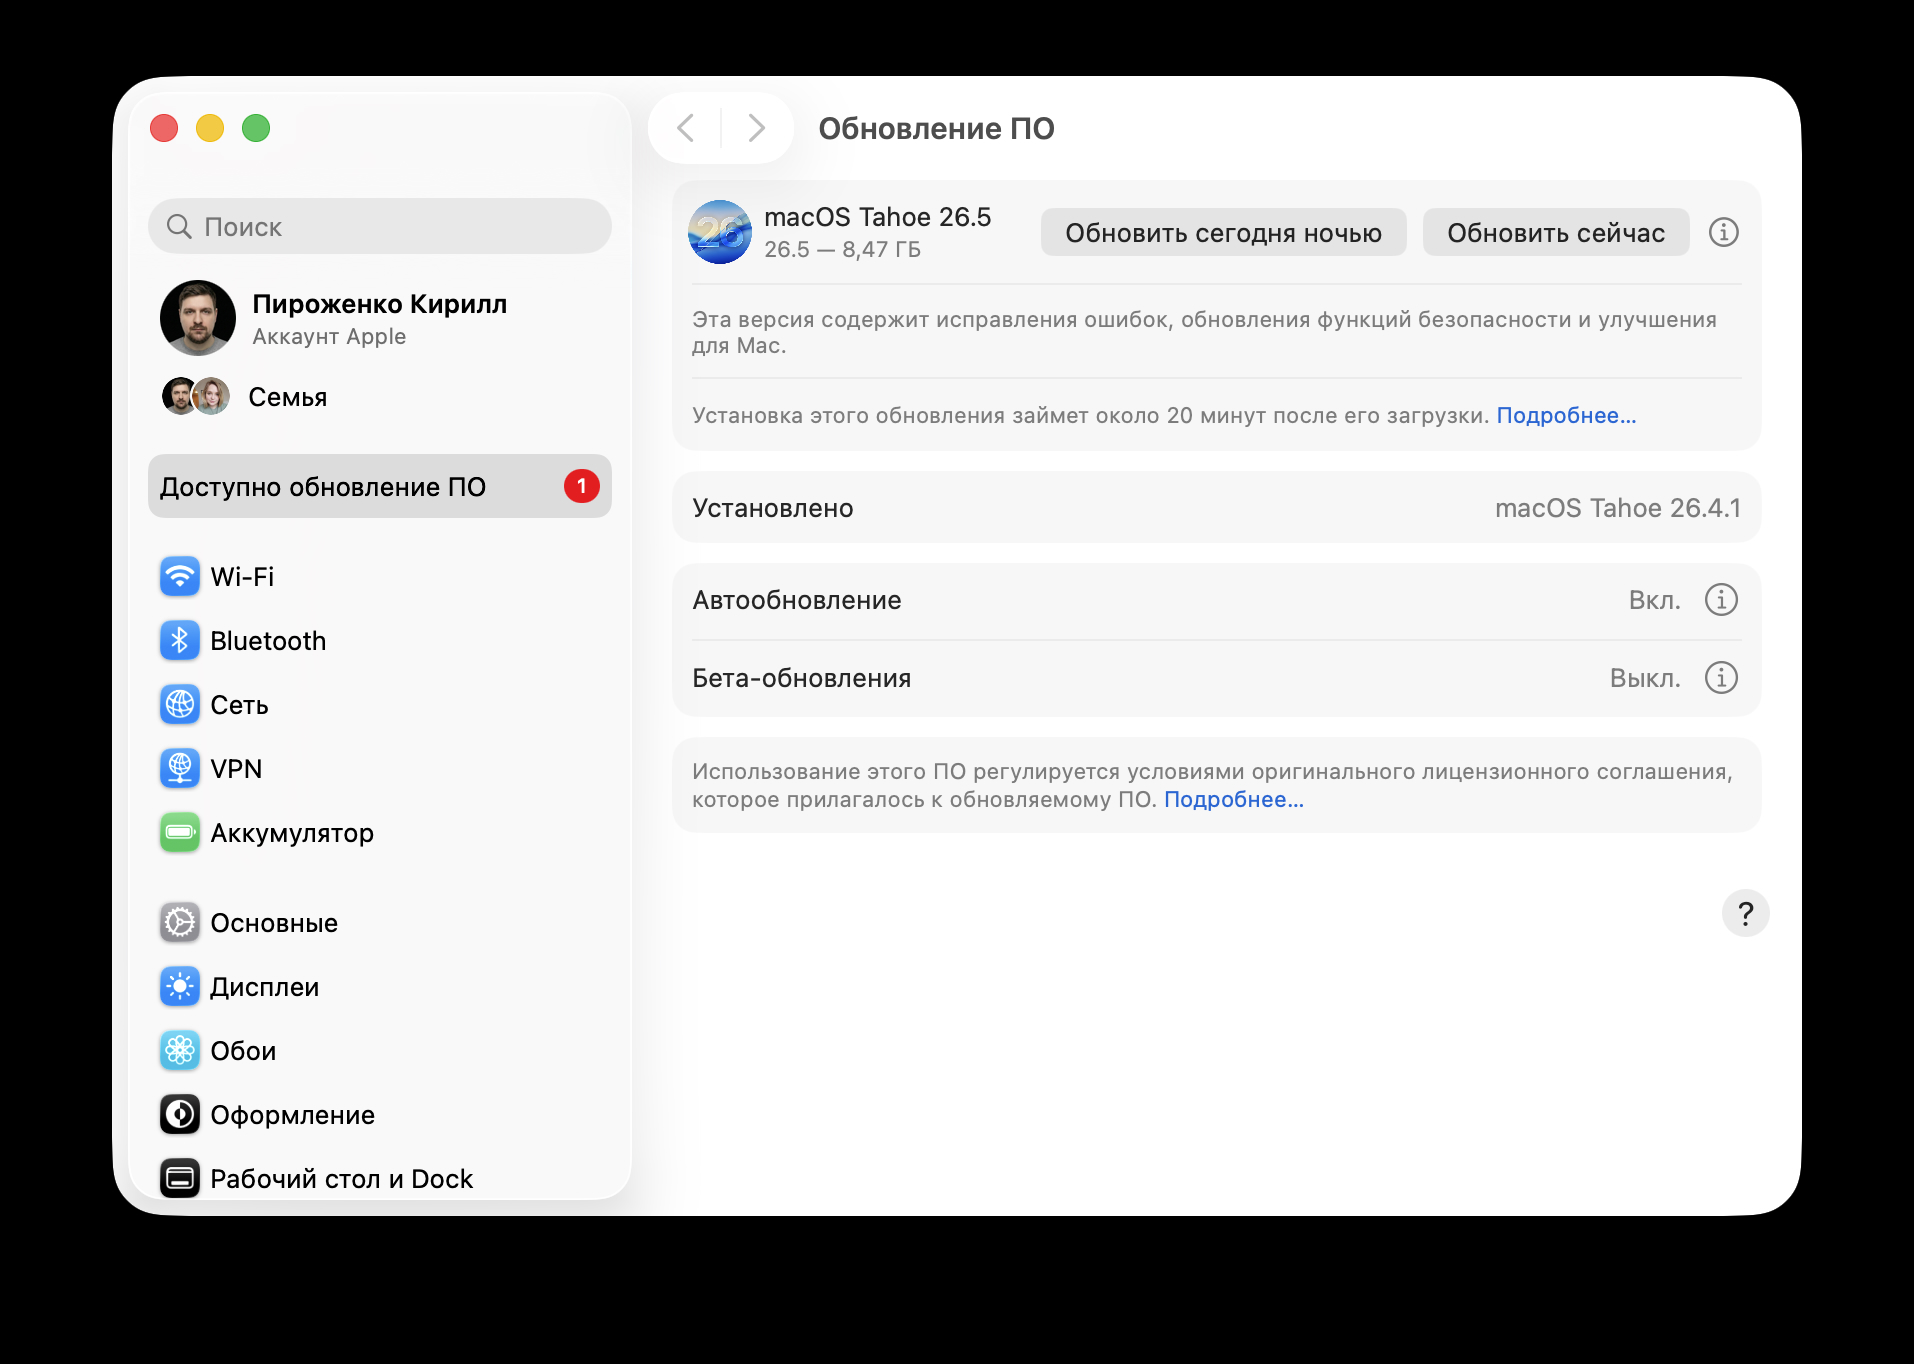Screen dimensions: 1914x1364
Task: Select Дисплеи label in sidebar
Action: (x=265, y=987)
